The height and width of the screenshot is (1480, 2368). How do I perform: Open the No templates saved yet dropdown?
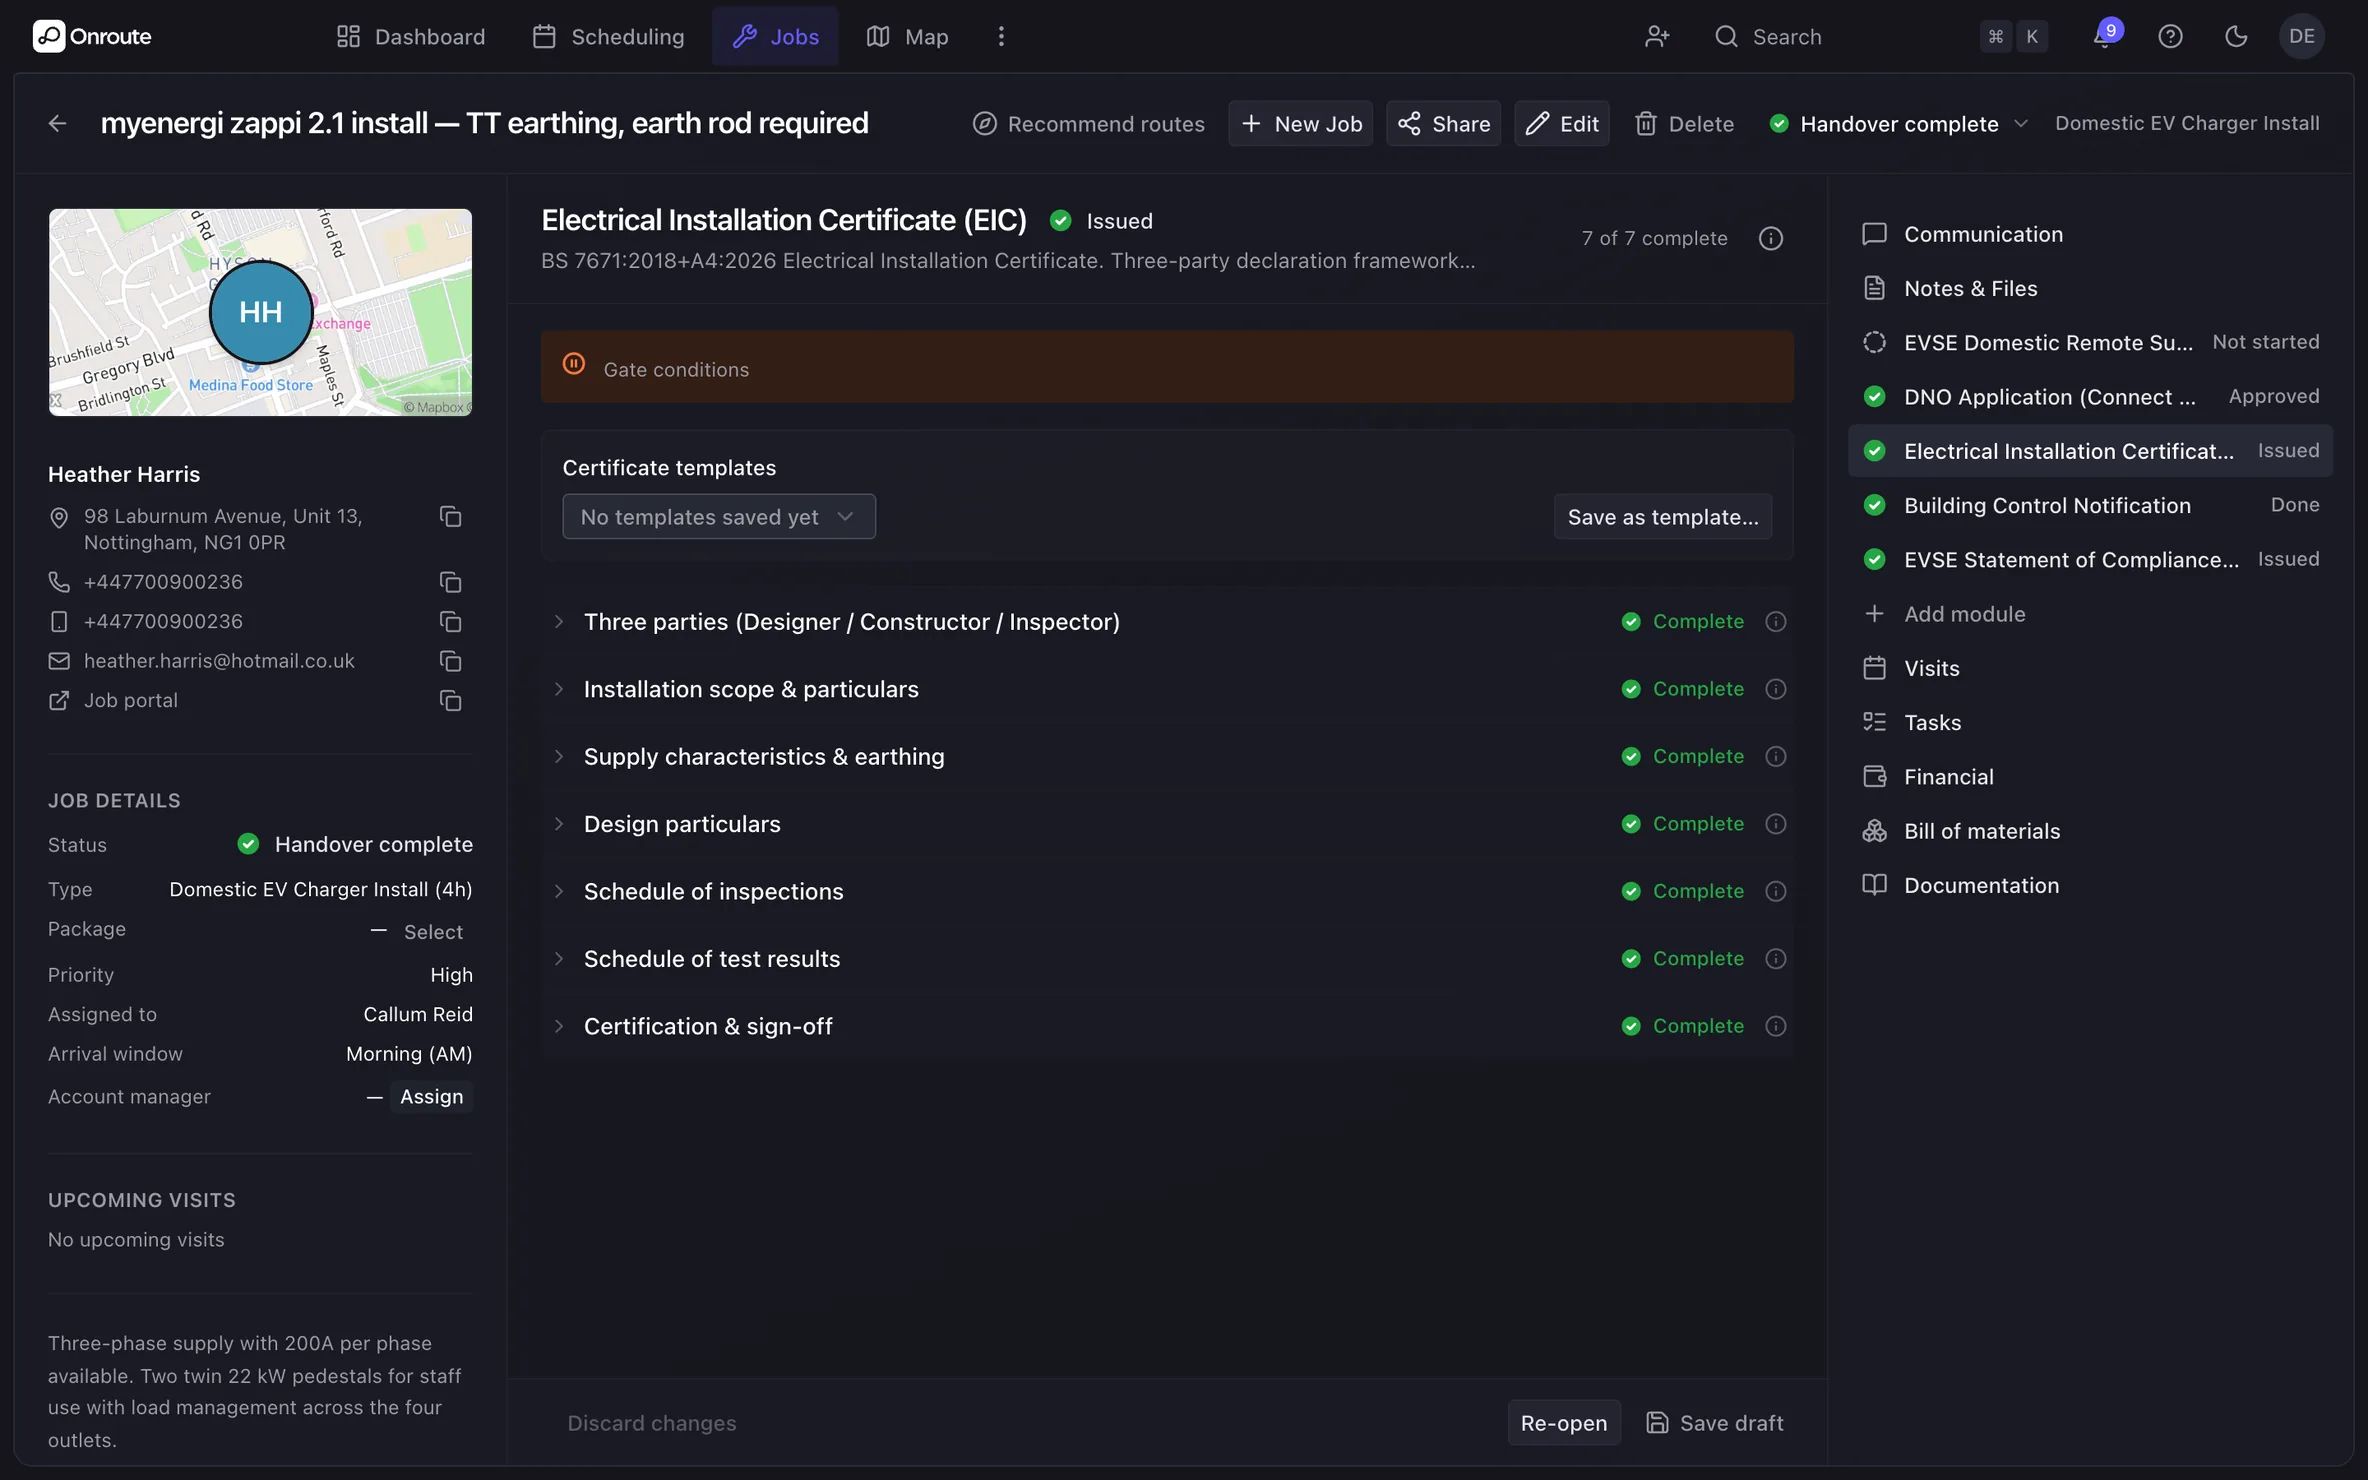(x=719, y=517)
